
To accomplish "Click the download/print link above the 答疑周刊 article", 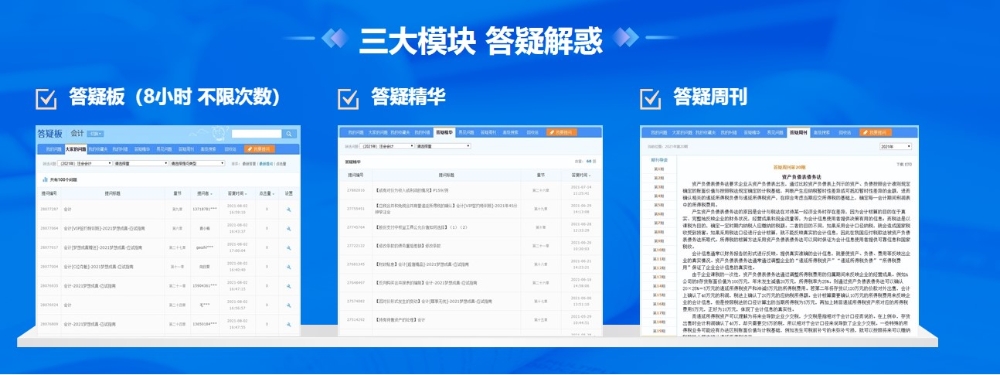I will click(x=904, y=164).
